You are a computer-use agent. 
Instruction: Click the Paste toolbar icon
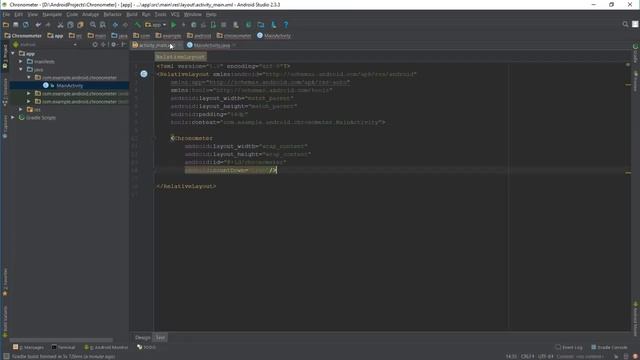point(80,25)
